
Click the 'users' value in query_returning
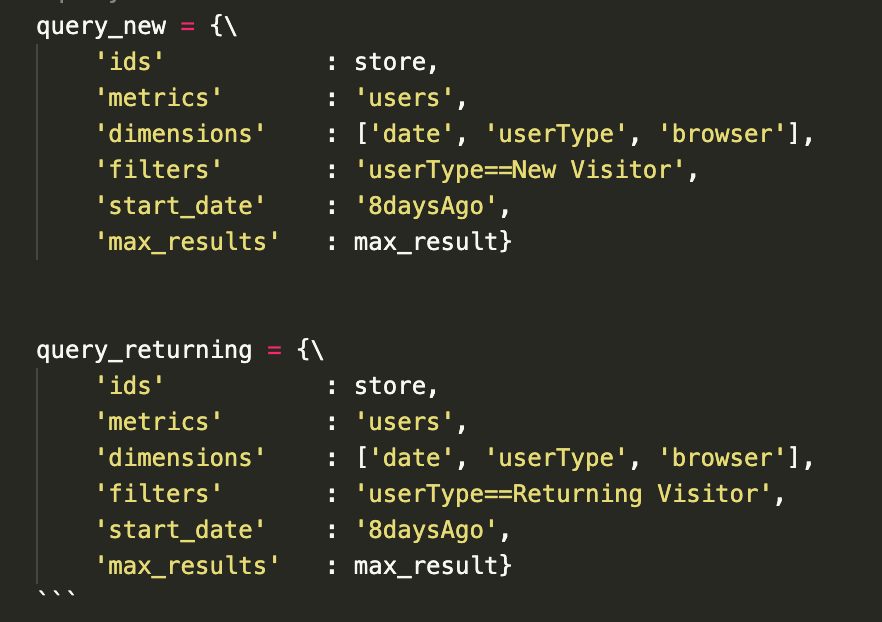point(405,422)
